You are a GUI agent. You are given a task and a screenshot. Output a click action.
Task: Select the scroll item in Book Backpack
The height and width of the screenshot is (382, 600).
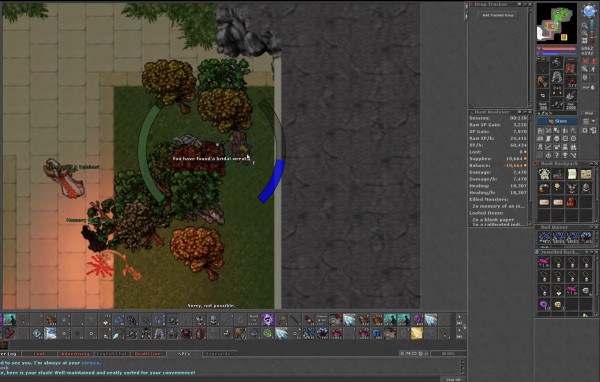(572, 174)
